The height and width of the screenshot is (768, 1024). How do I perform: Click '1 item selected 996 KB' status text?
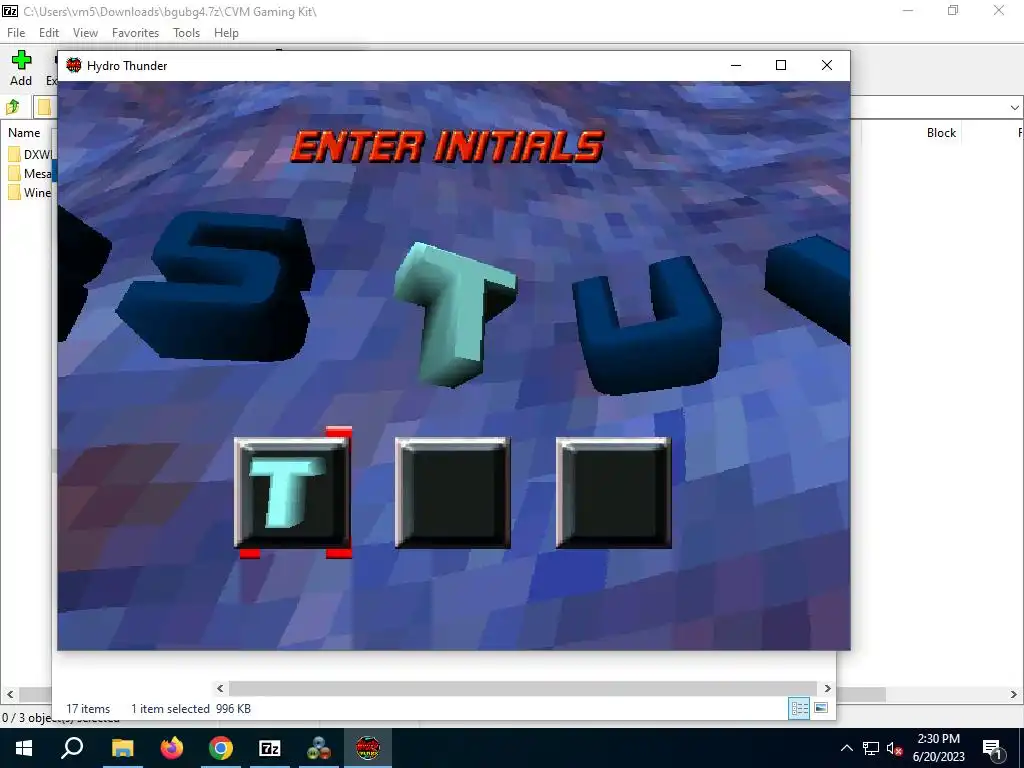191,709
